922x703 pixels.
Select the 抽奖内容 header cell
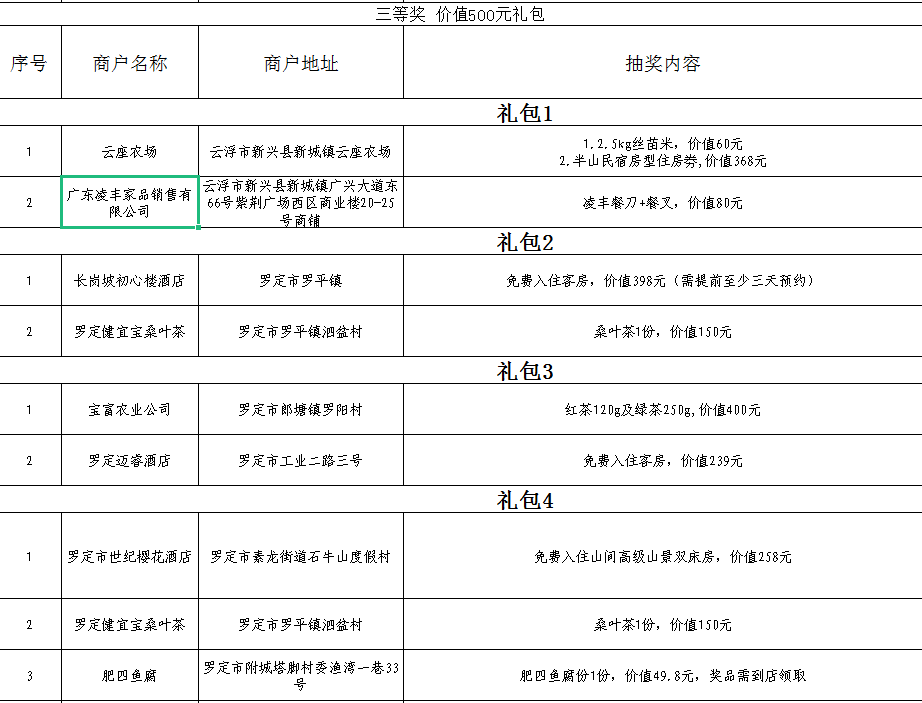(x=662, y=63)
